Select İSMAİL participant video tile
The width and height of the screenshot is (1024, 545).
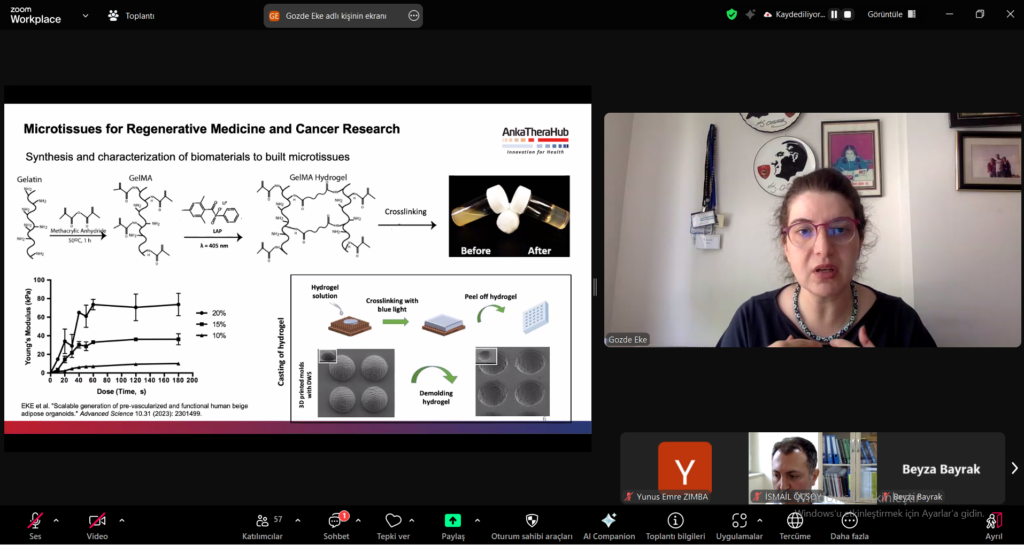coord(812,468)
